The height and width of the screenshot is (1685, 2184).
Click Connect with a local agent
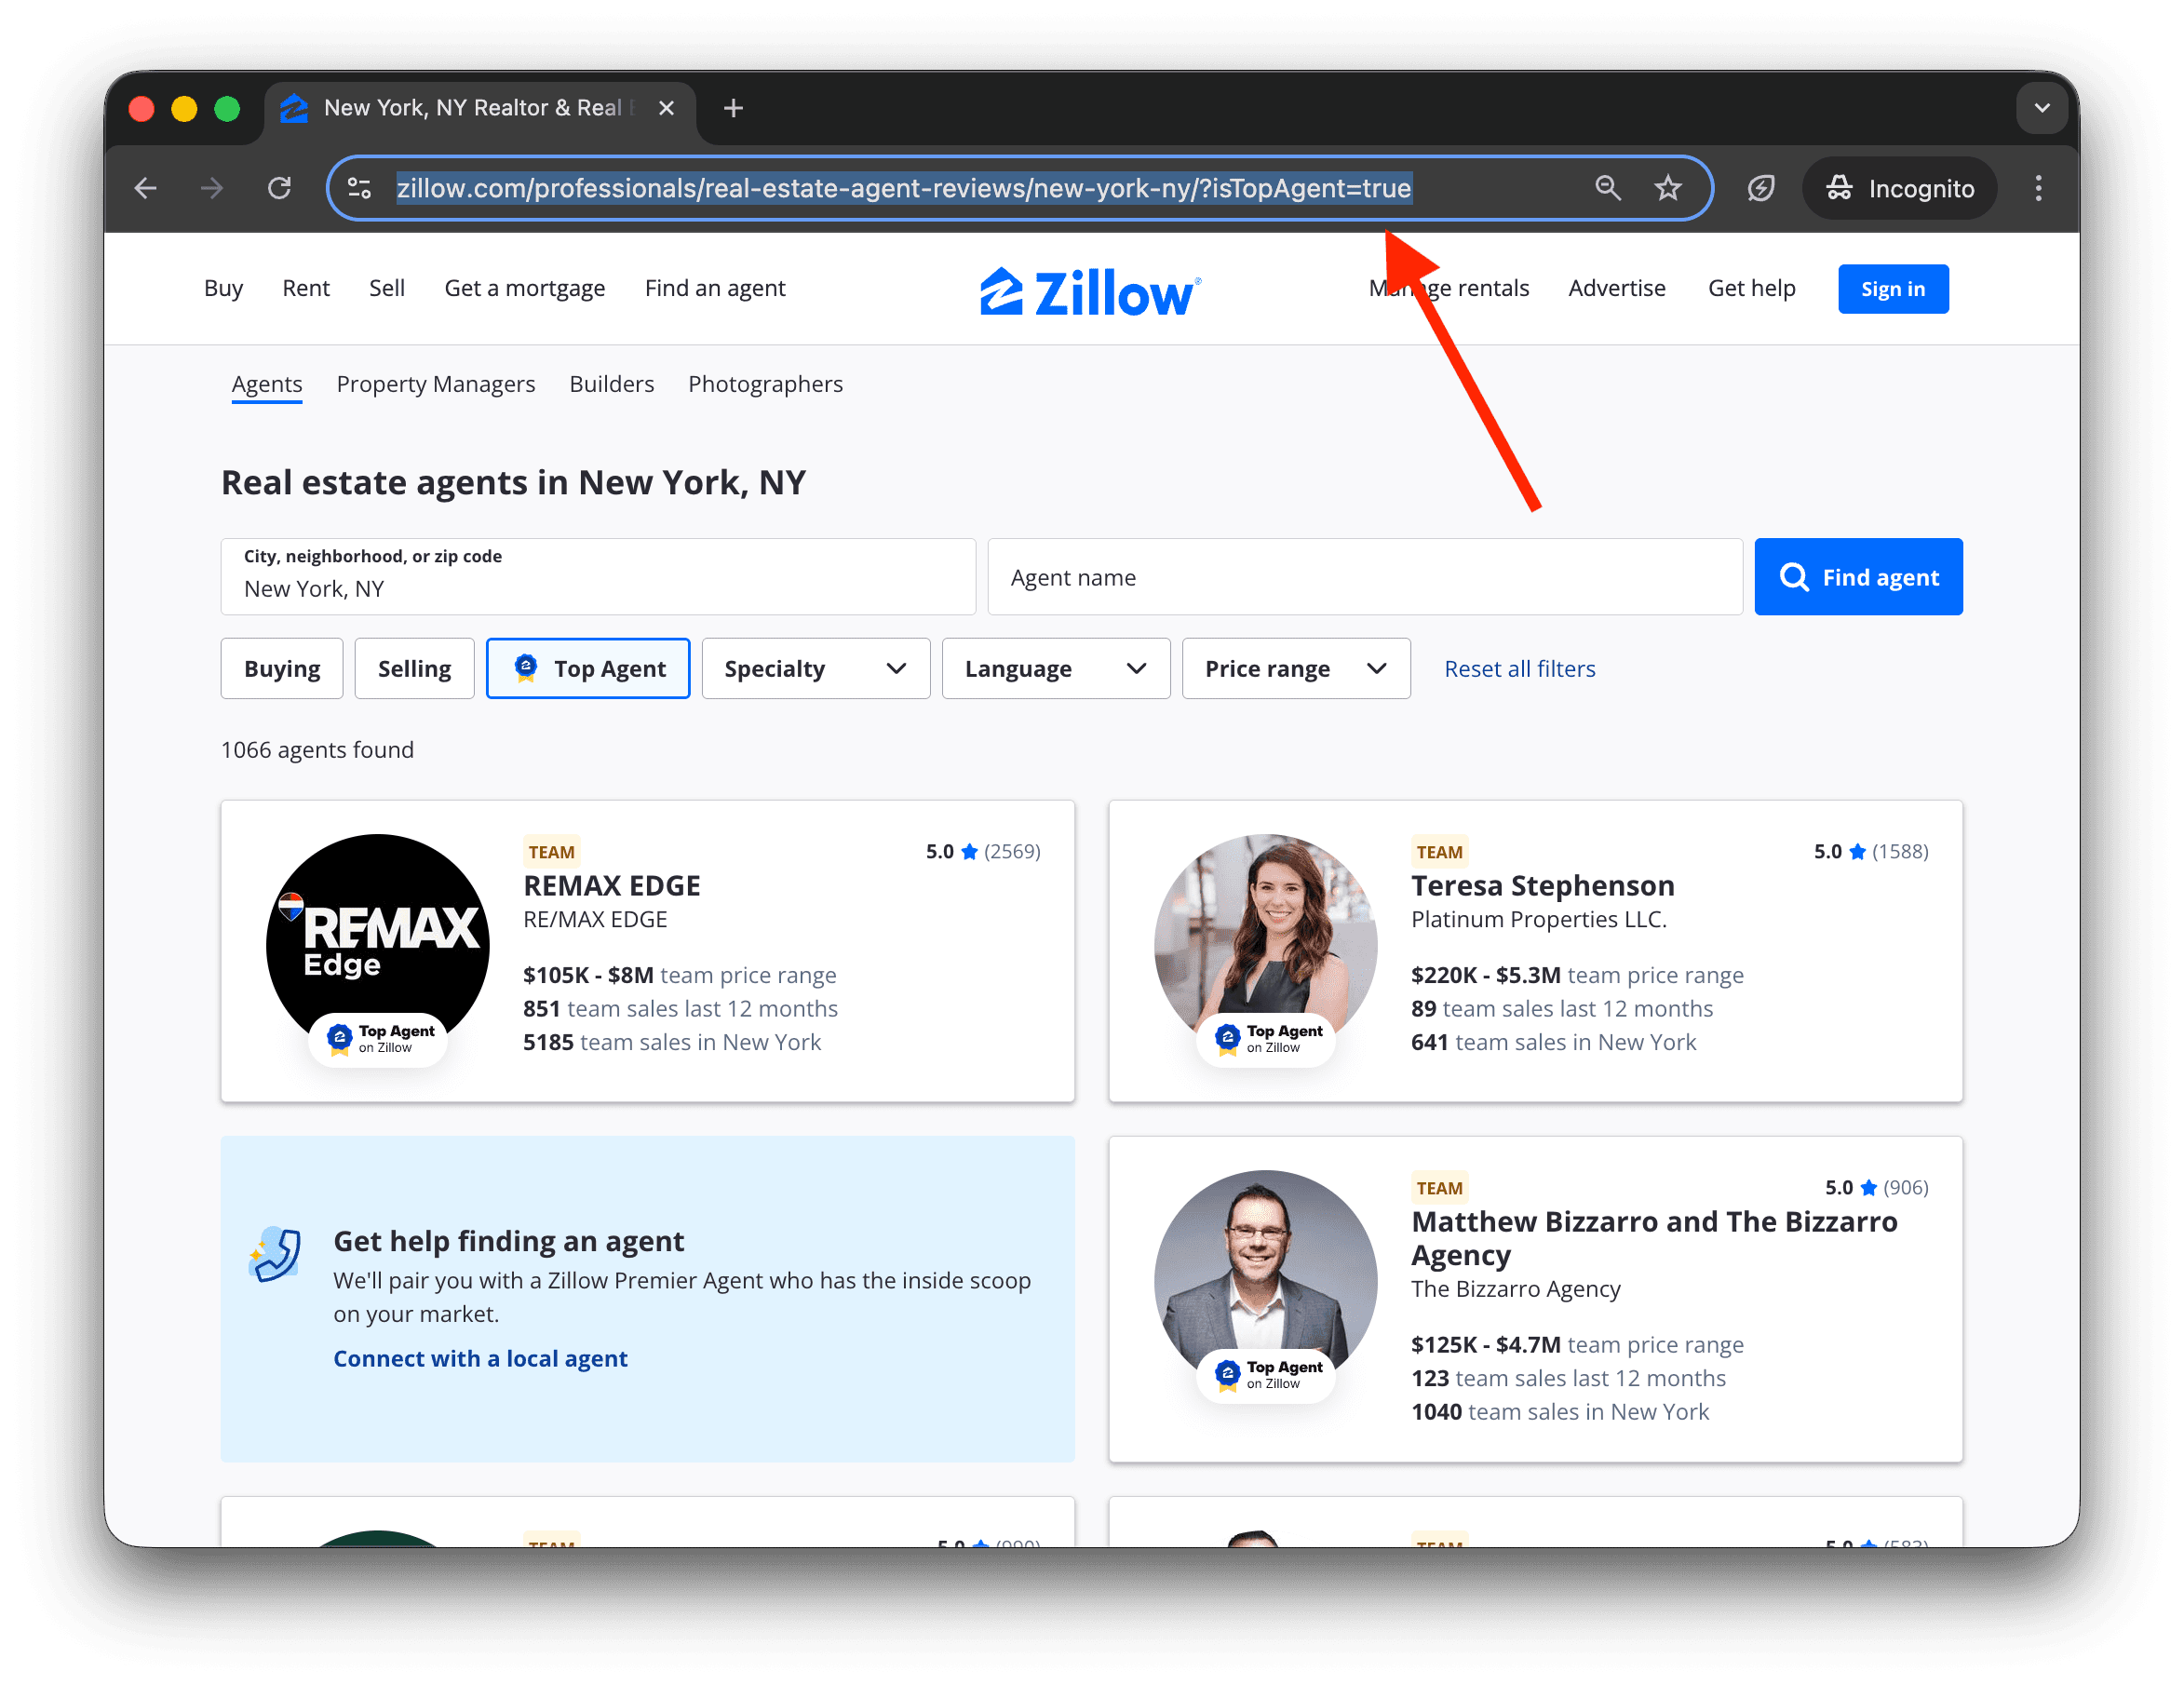[x=480, y=1358]
